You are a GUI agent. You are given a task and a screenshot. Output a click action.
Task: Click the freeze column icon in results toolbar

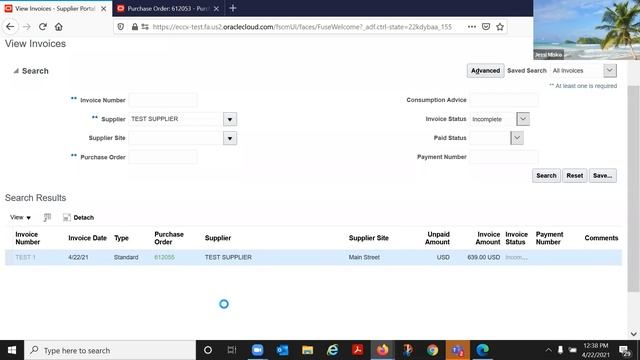[x=47, y=218]
